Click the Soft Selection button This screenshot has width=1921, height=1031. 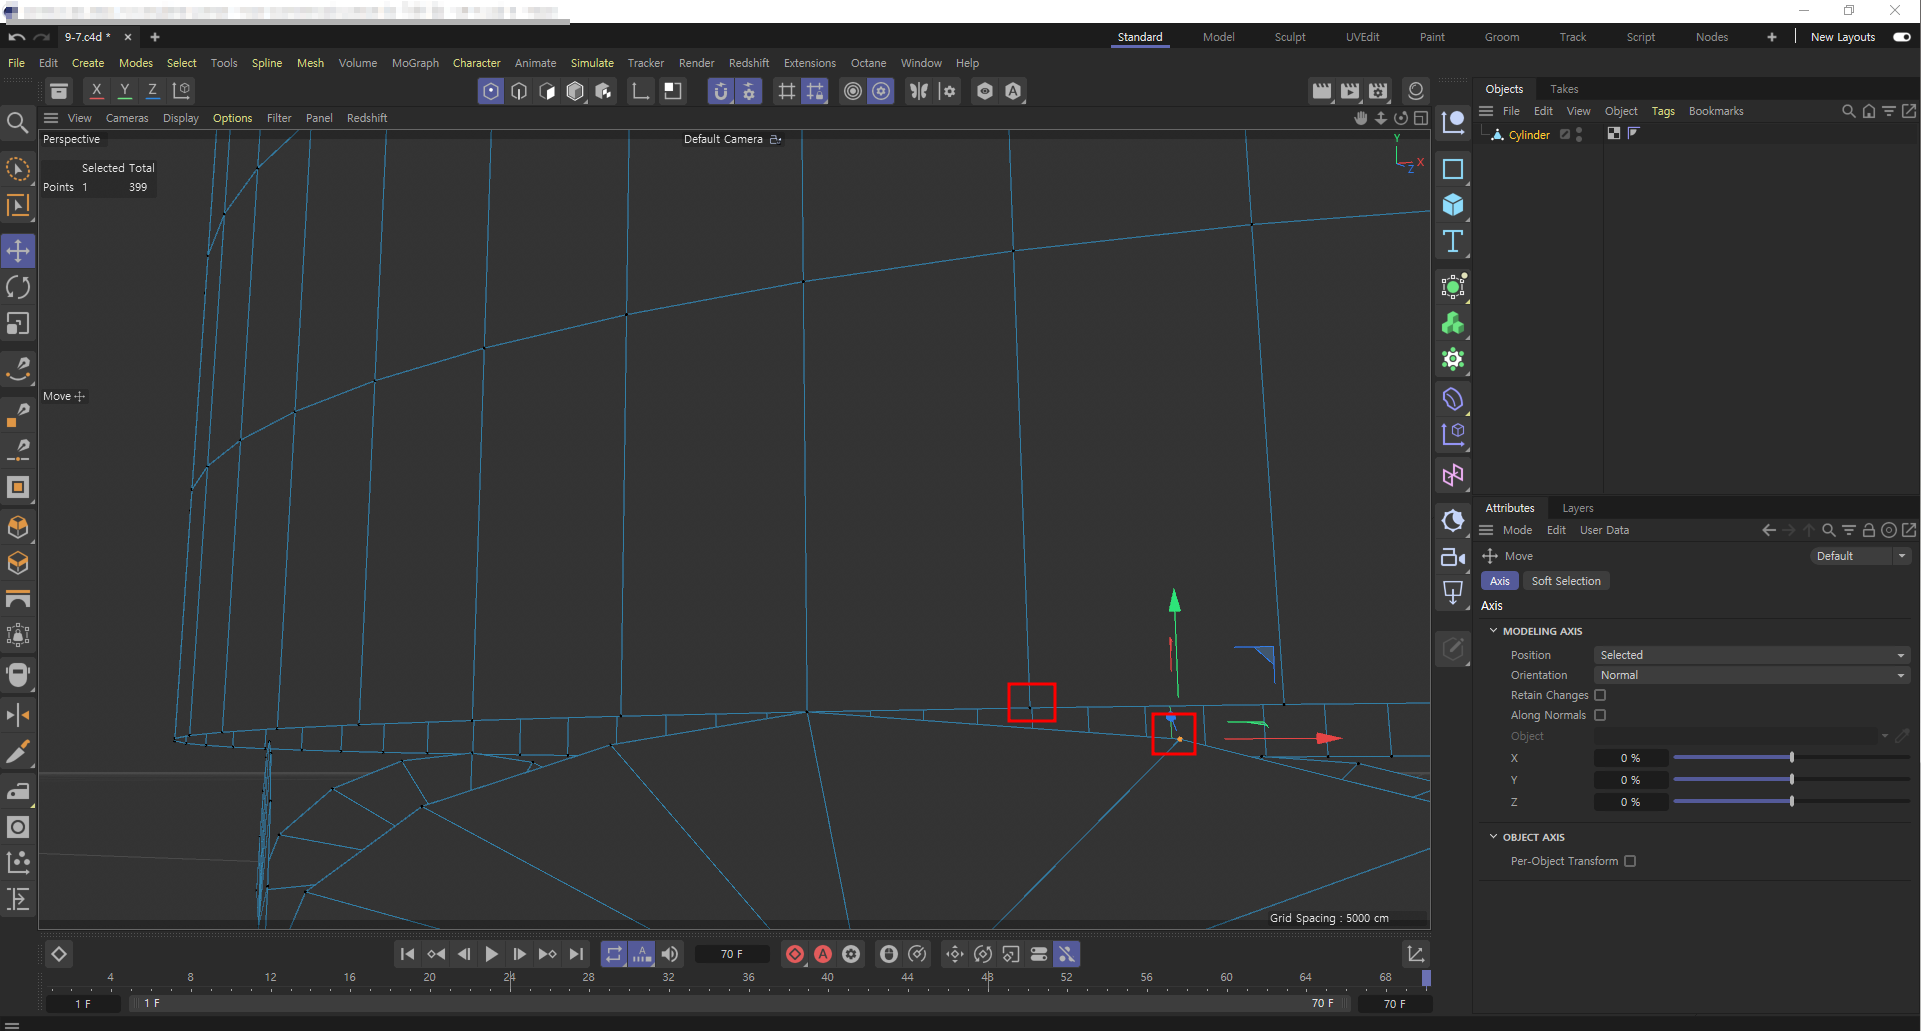point(1566,582)
